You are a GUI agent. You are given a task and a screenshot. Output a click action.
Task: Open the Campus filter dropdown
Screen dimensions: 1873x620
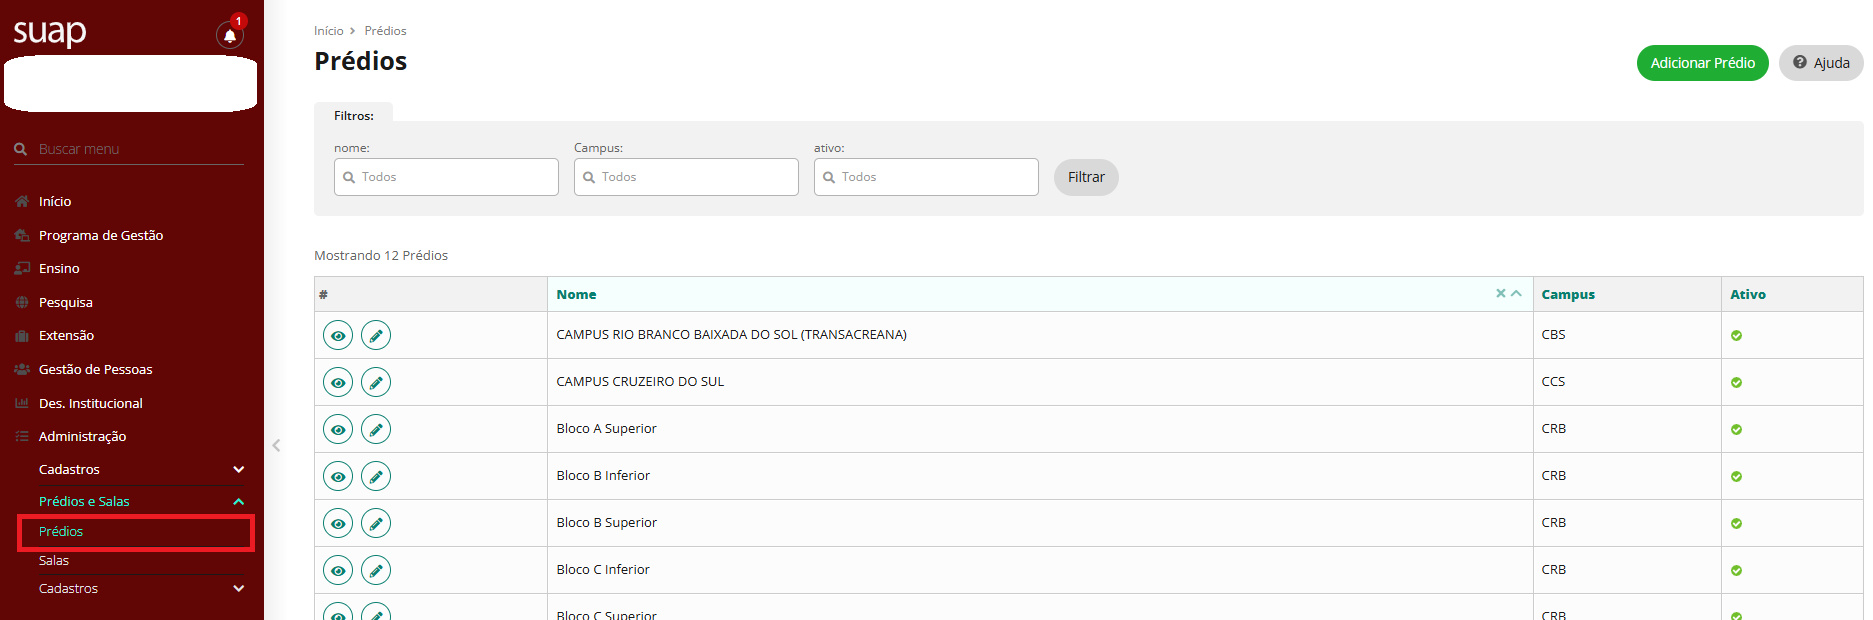tap(686, 177)
